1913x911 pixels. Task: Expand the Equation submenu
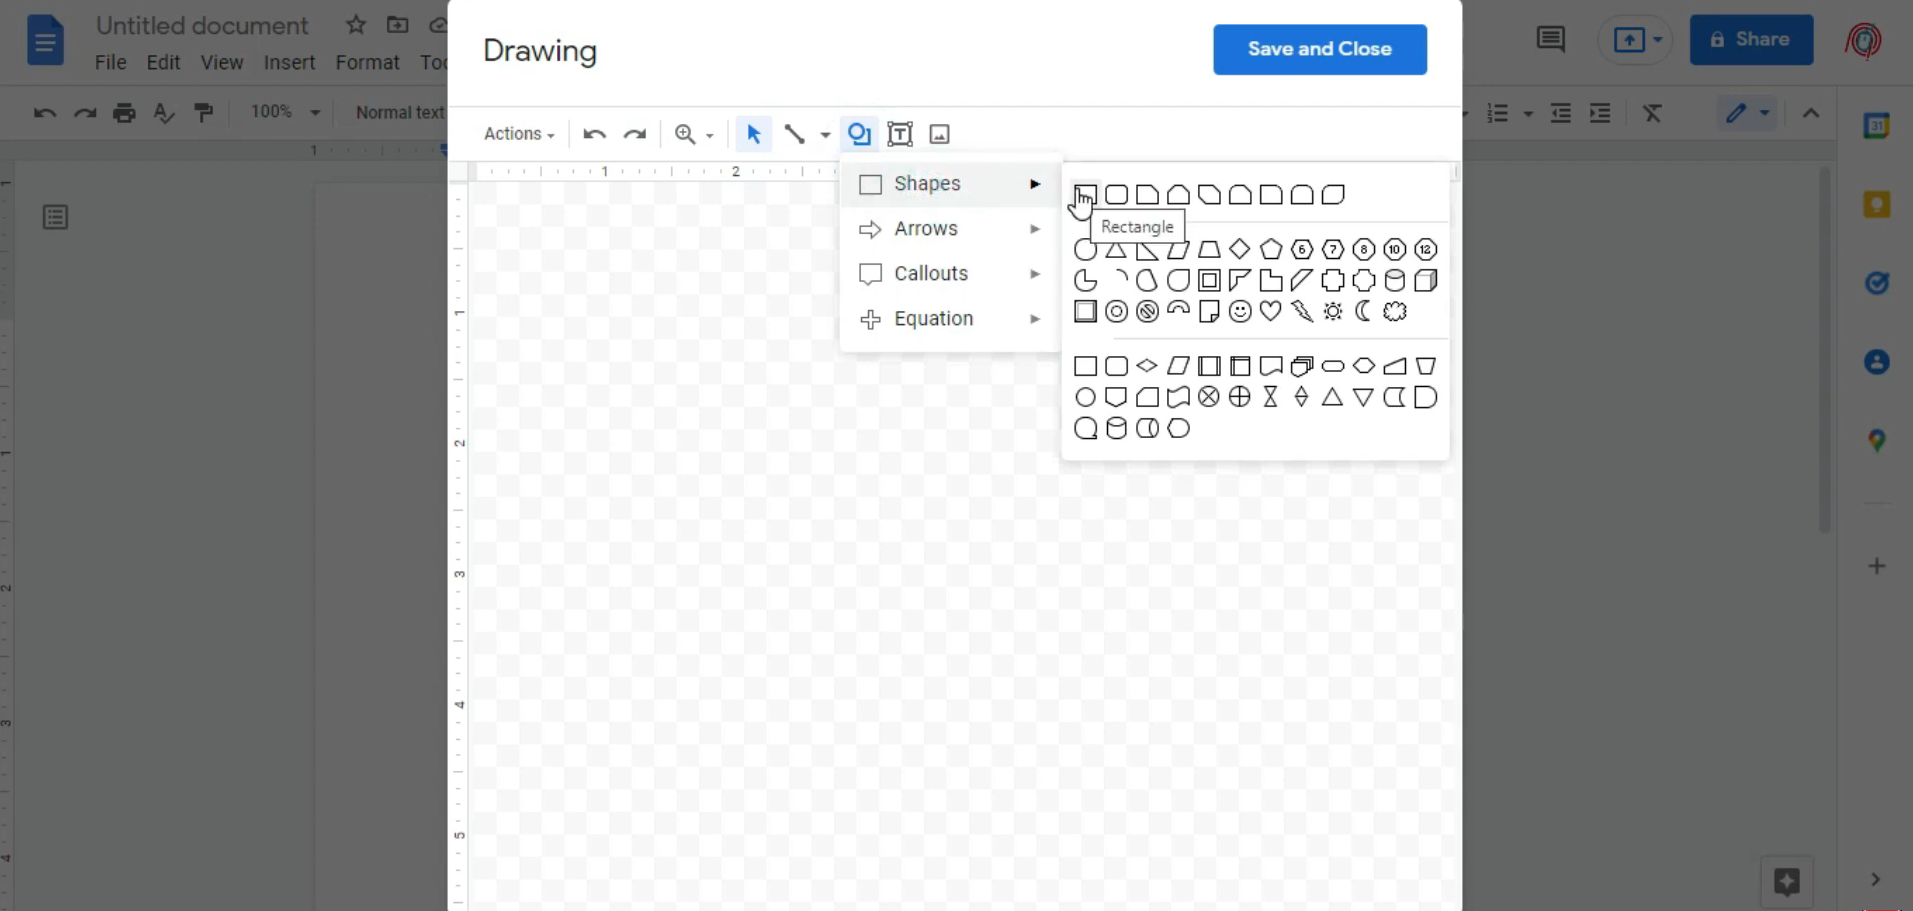click(950, 319)
